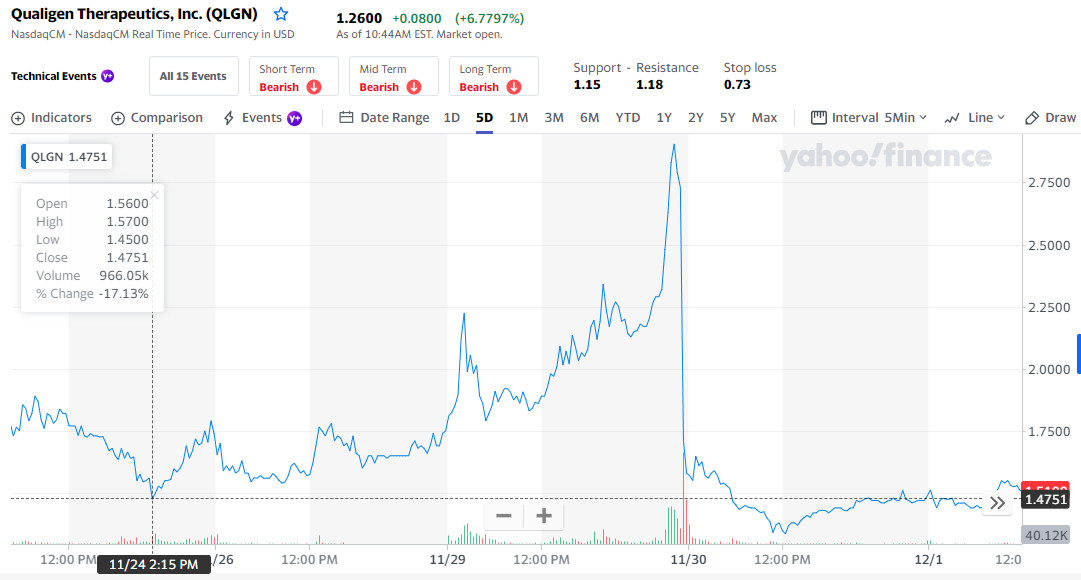Add an indicator via Indicators plus icon
This screenshot has width=1081, height=580.
[18, 118]
